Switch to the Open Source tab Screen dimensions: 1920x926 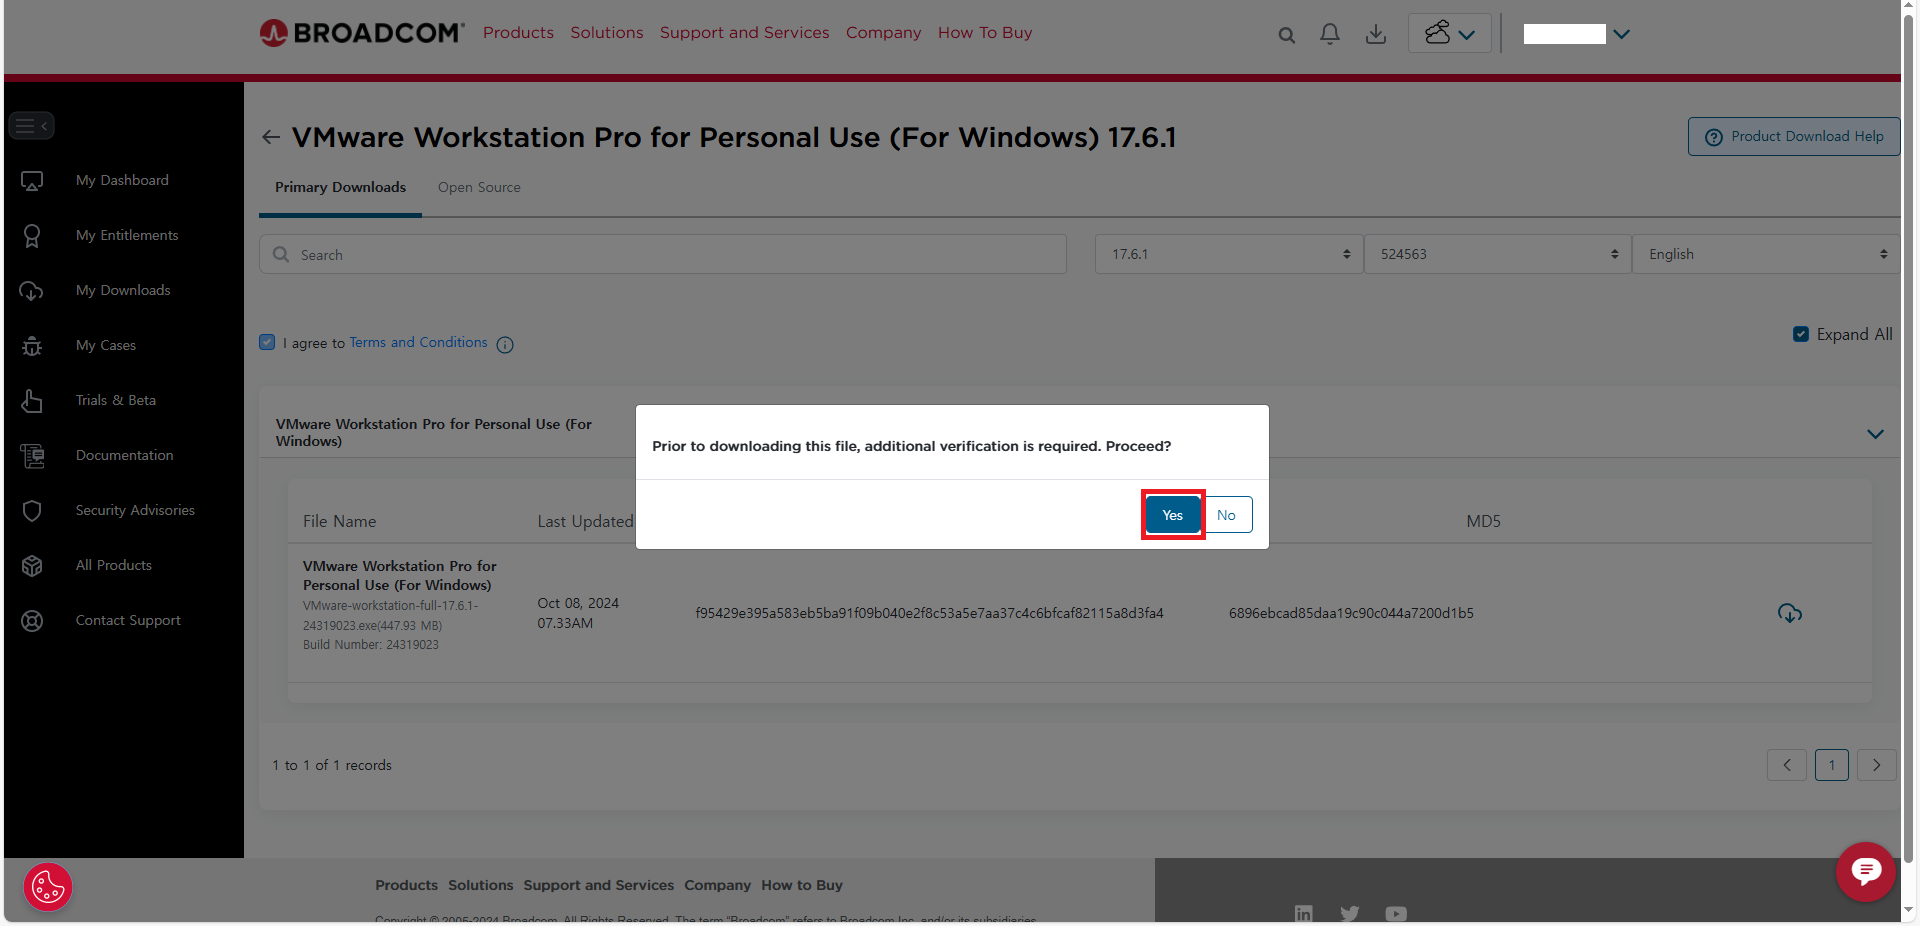coord(479,188)
